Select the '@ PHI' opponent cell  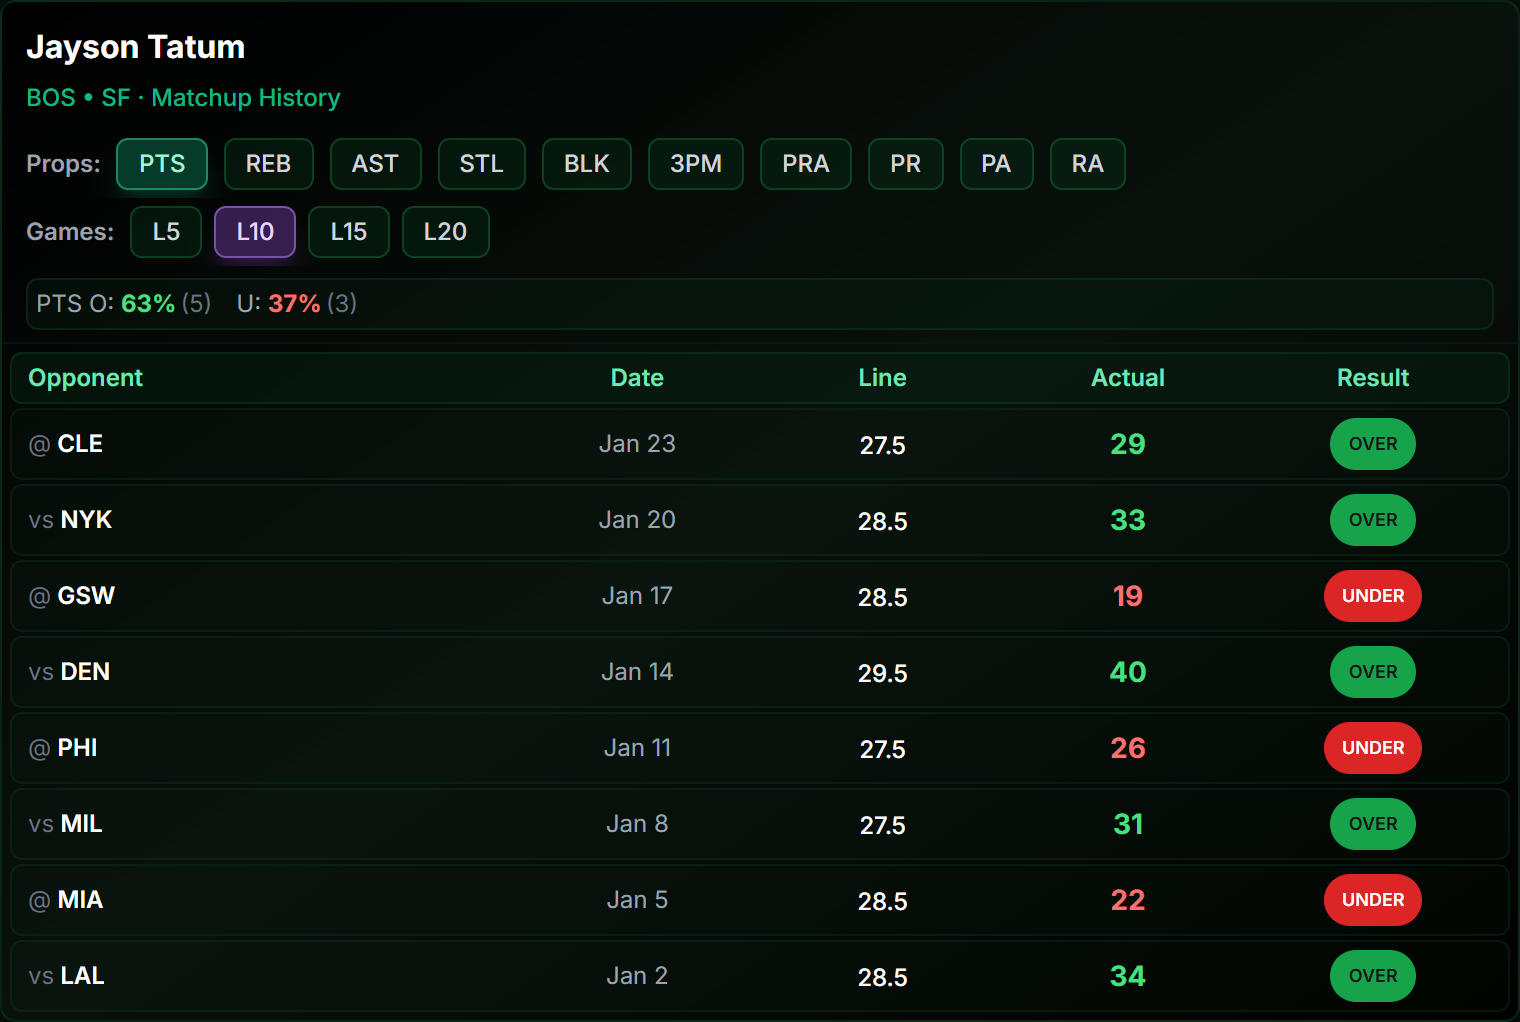coord(63,748)
